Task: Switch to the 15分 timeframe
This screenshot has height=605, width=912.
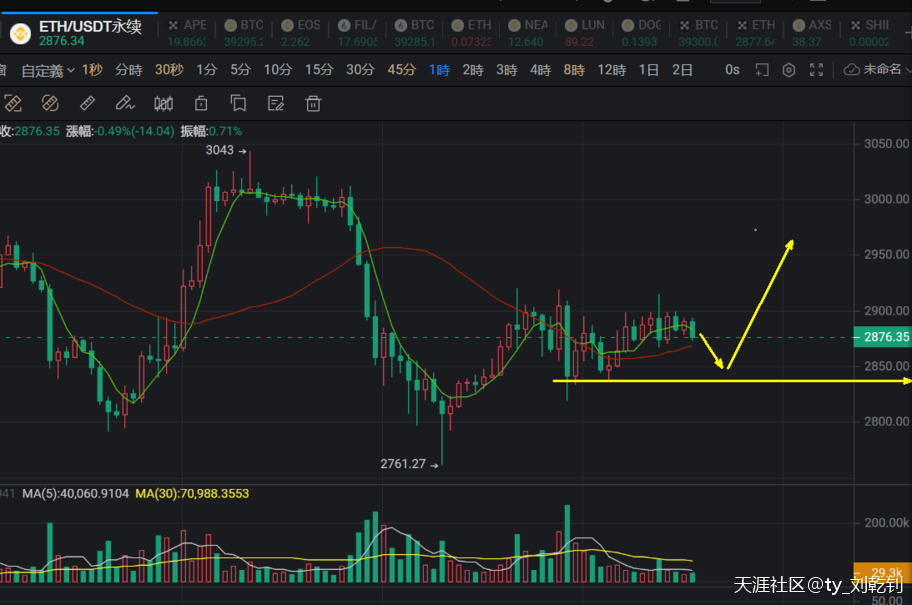Action: click(319, 70)
